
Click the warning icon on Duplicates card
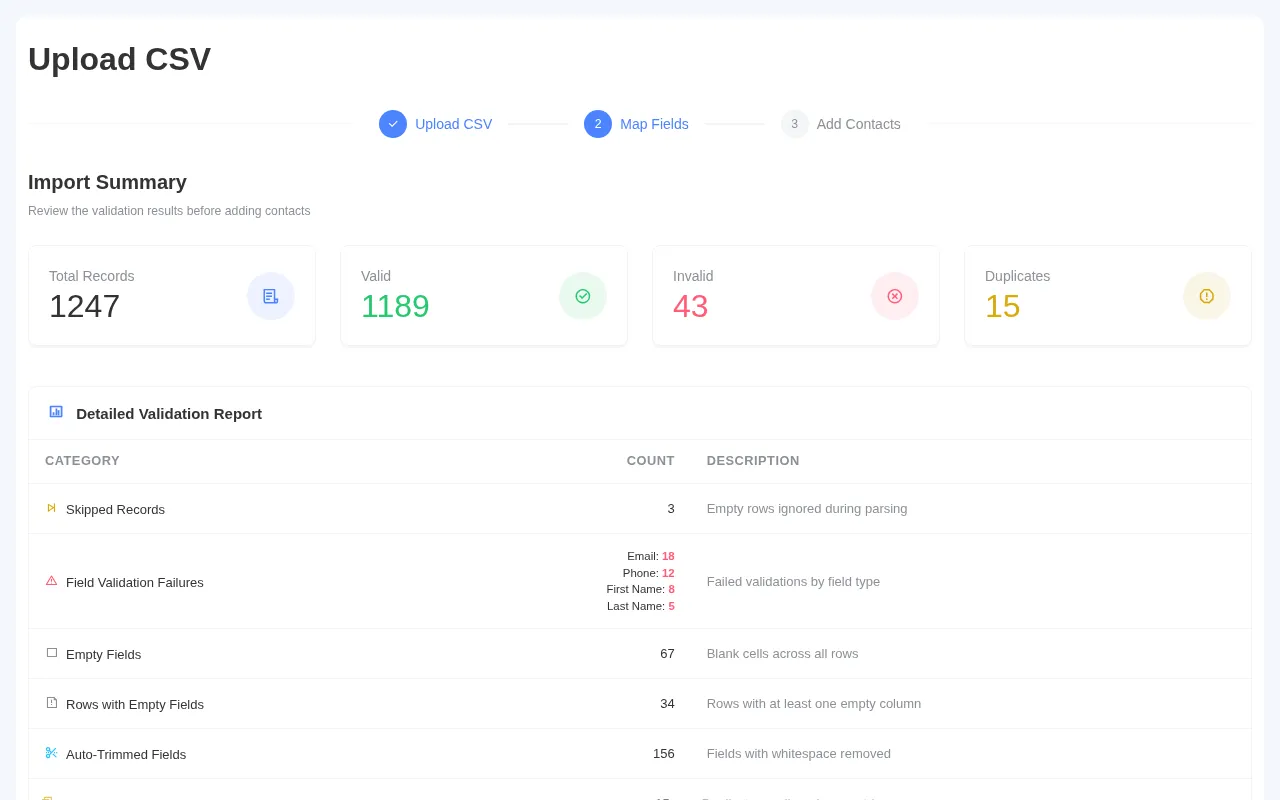(x=1207, y=296)
